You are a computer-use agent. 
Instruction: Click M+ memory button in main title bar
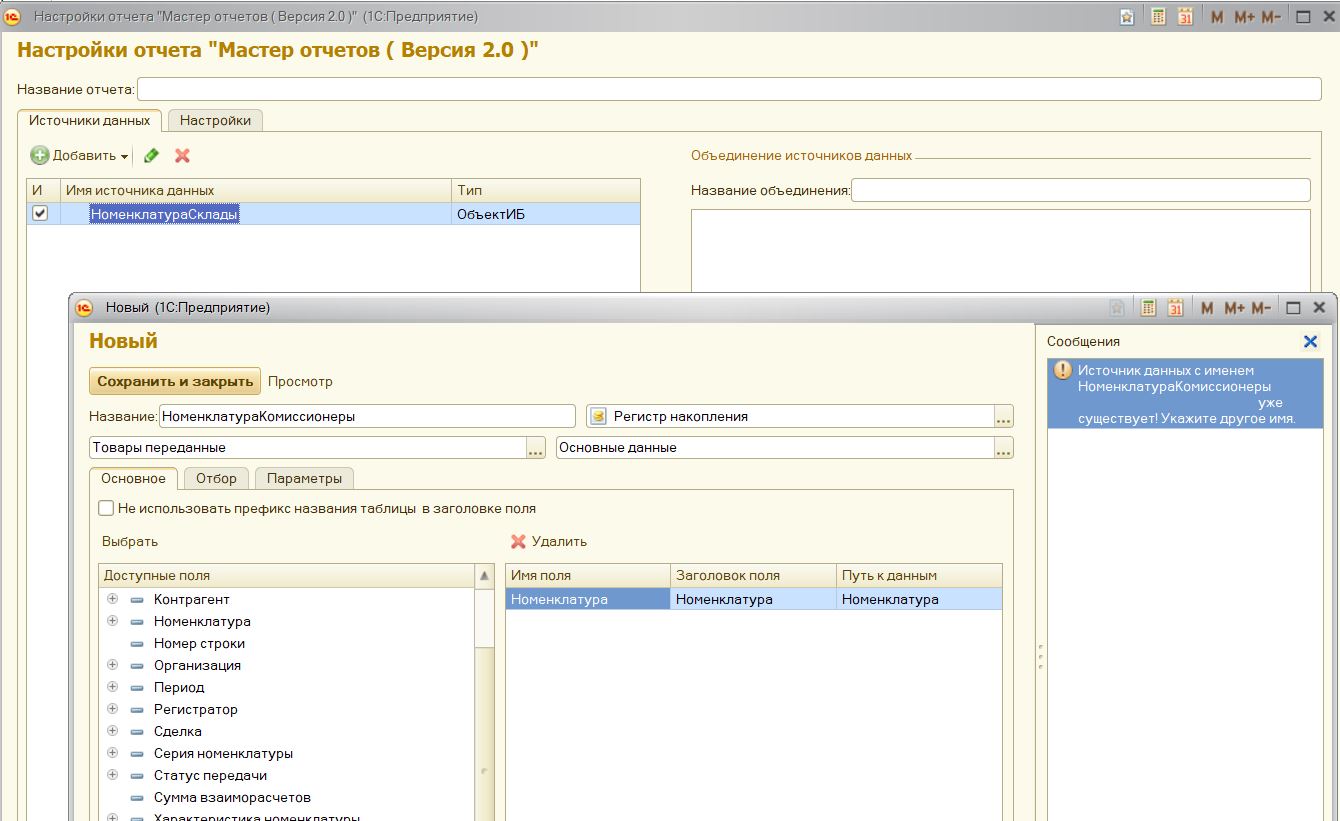pyautogui.click(x=1244, y=16)
